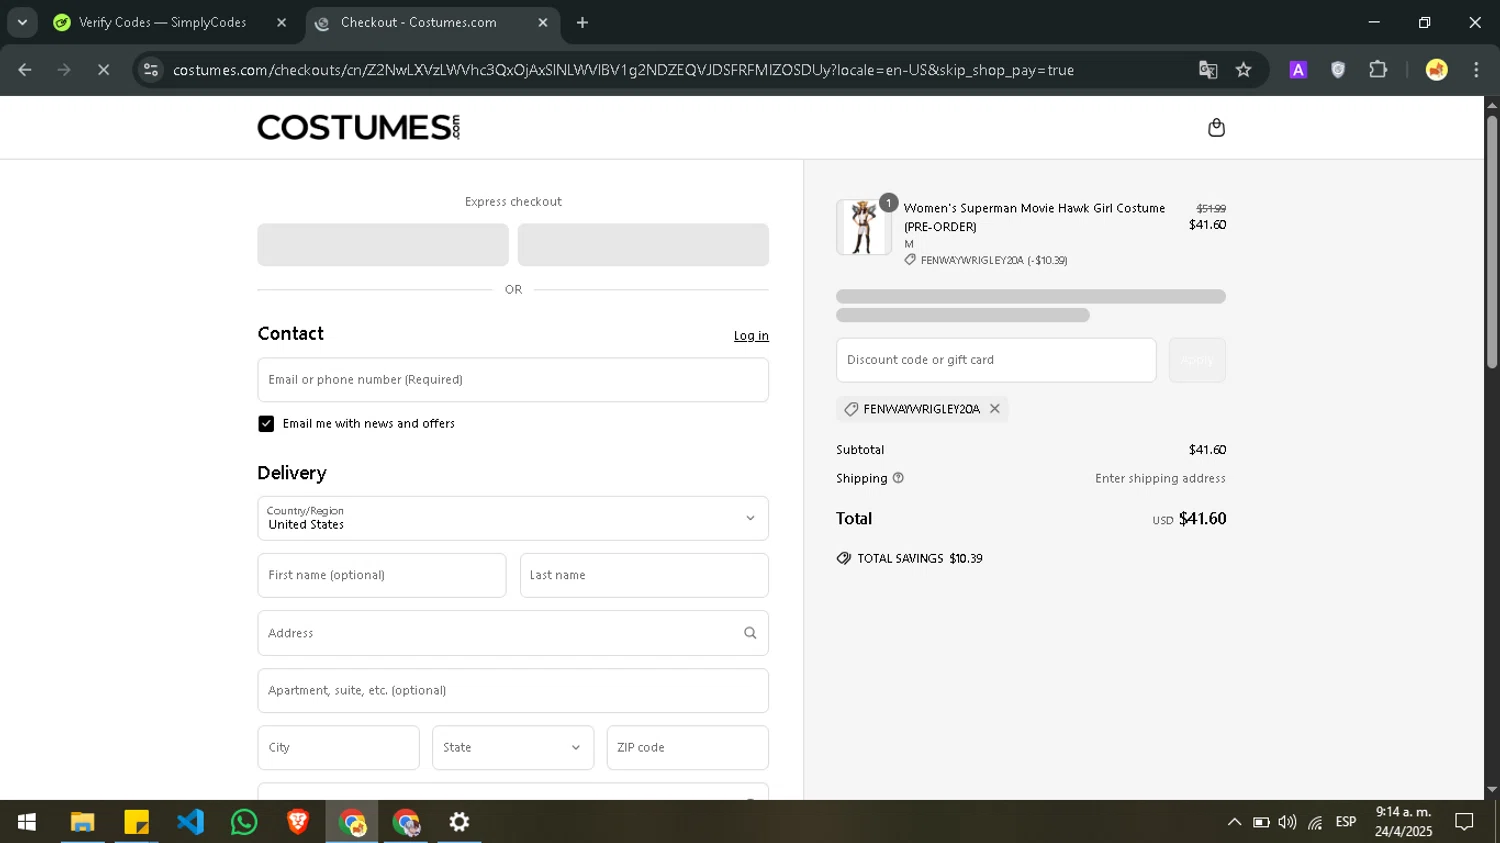Click the translate page icon
The width and height of the screenshot is (1500, 843).
(1208, 70)
